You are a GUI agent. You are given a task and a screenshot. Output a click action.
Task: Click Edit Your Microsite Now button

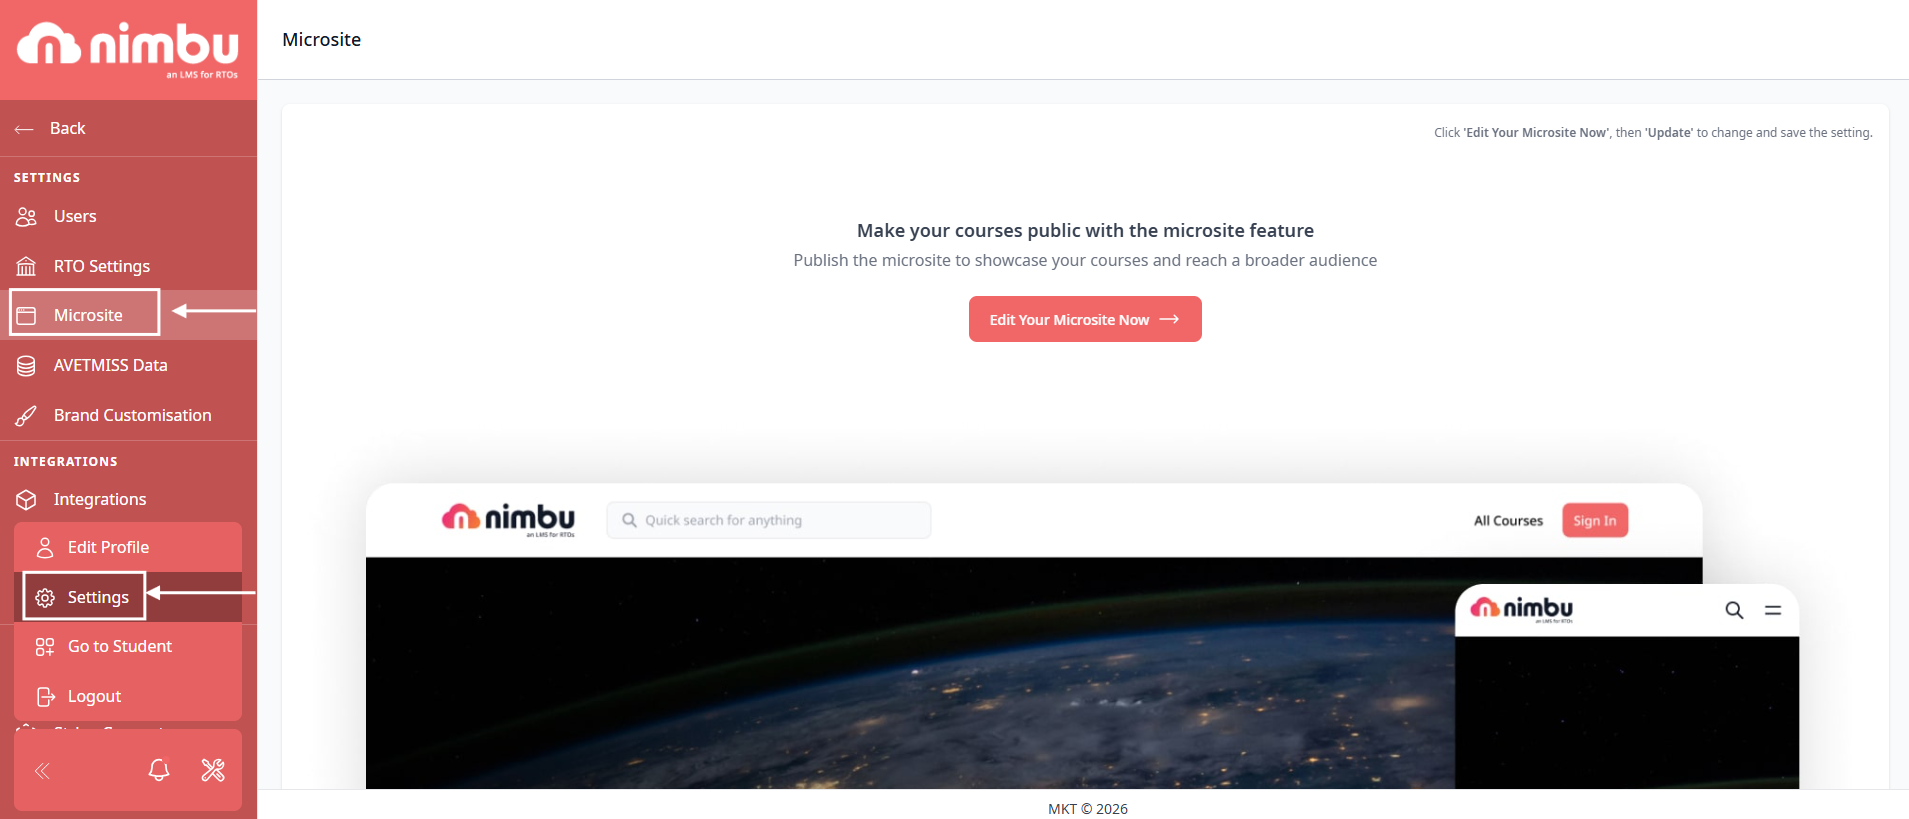click(x=1085, y=319)
